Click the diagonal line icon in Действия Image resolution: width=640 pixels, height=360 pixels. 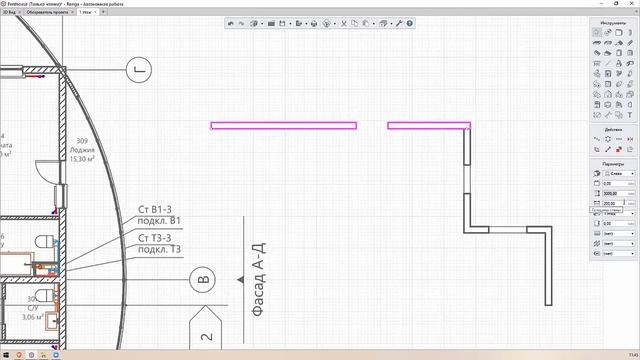(608, 149)
